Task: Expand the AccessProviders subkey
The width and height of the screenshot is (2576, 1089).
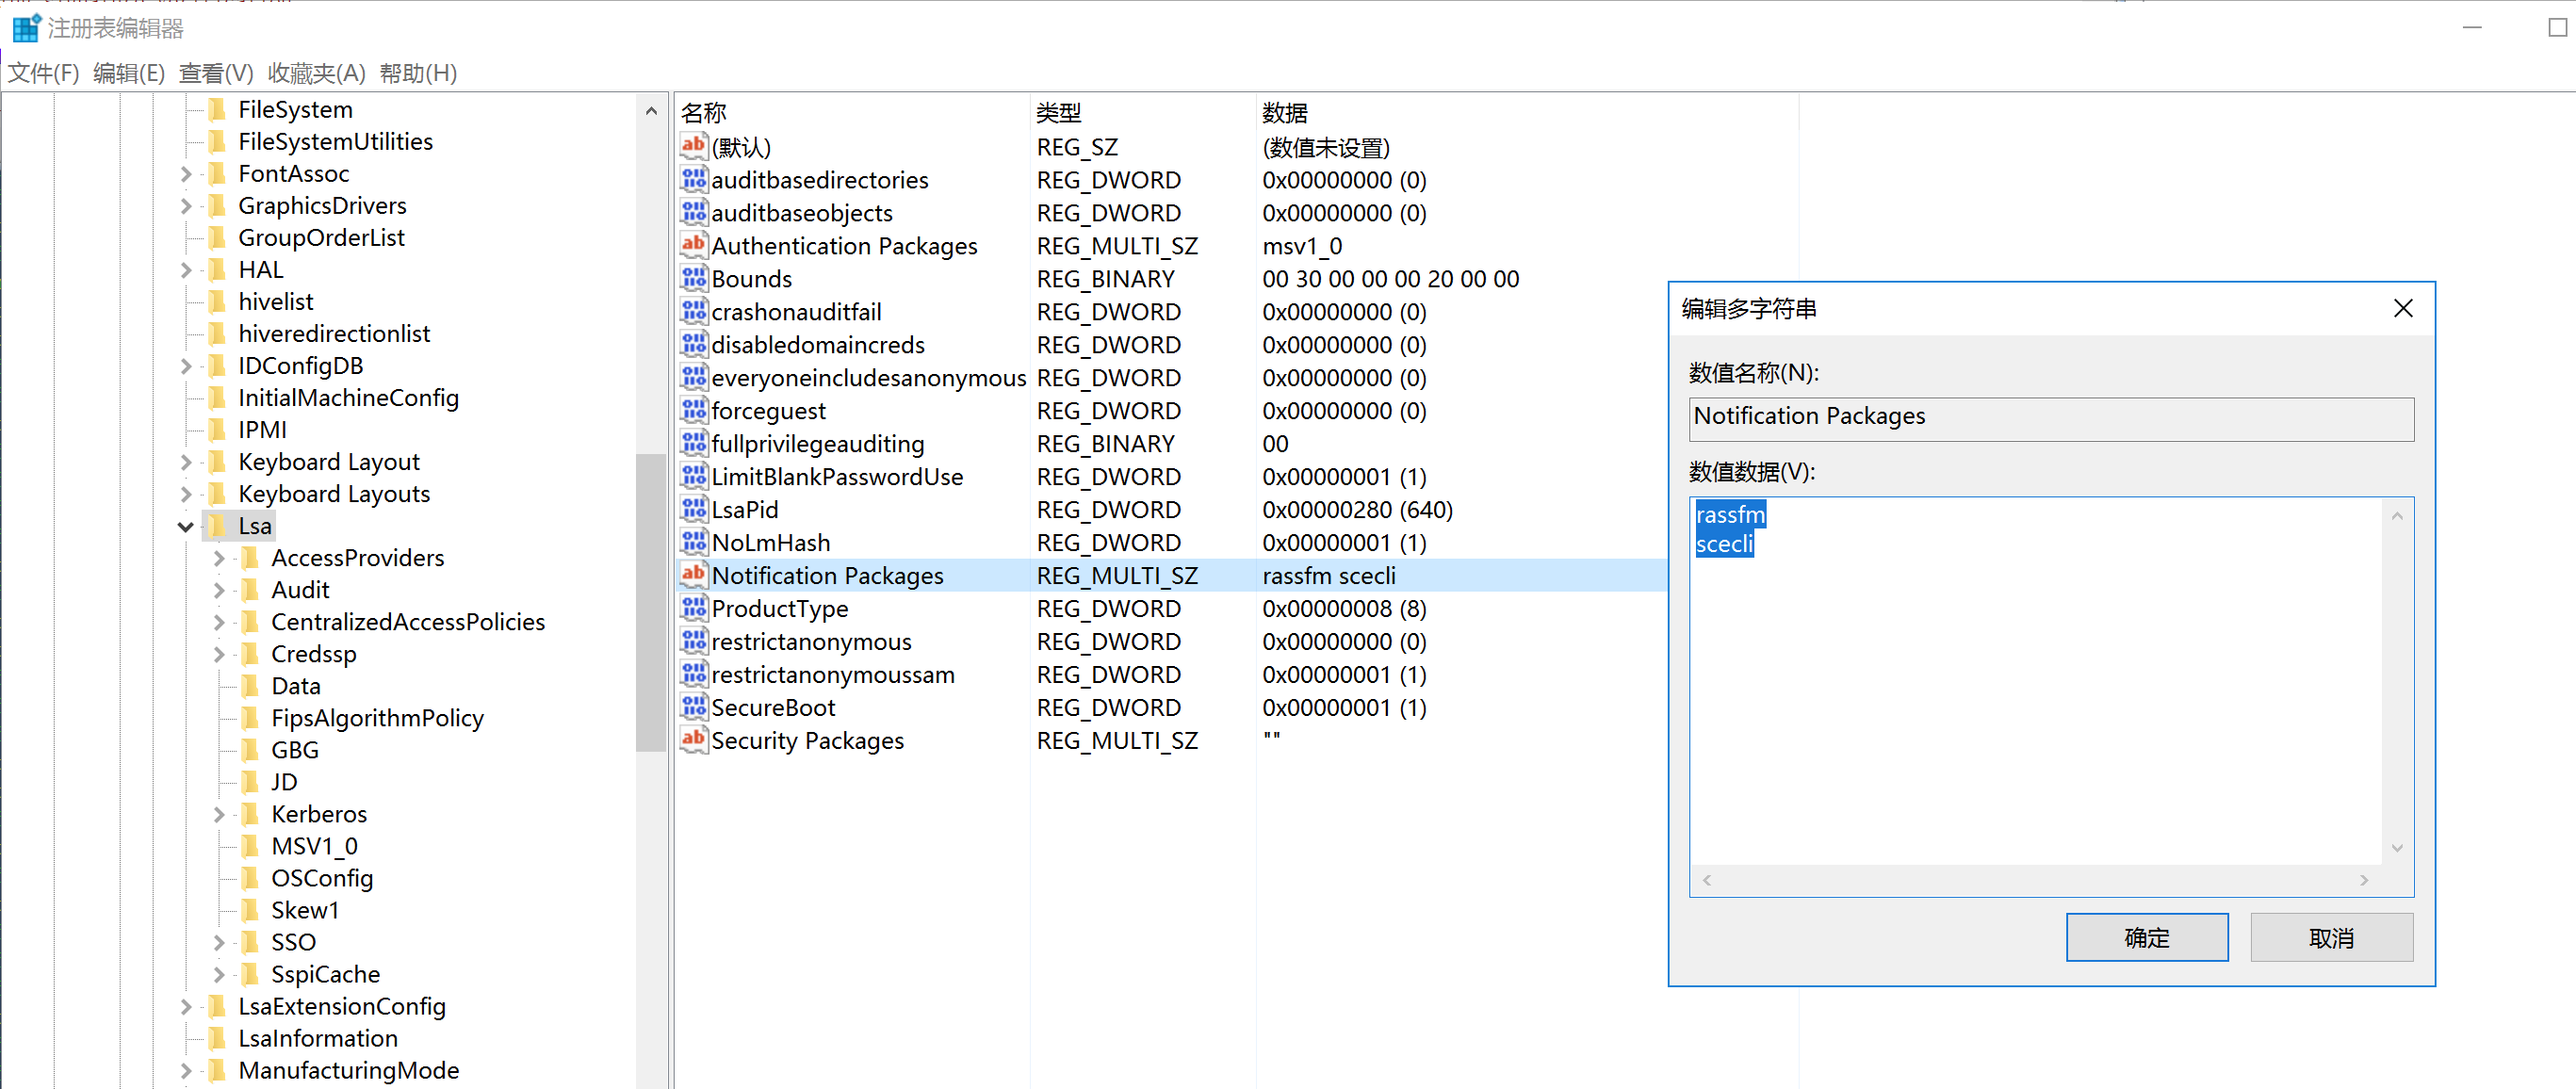Action: tap(219, 558)
